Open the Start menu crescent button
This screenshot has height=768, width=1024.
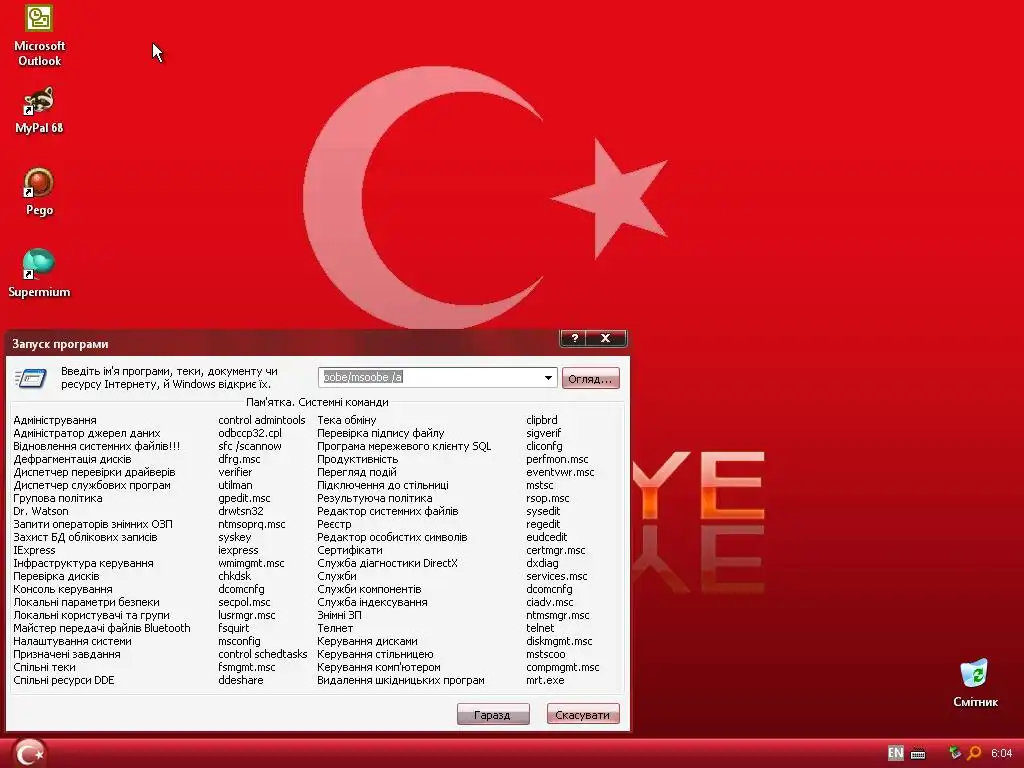tap(29, 753)
